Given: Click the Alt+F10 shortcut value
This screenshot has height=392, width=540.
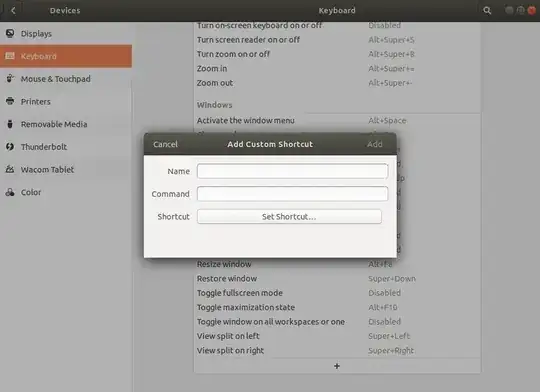Looking at the screenshot, I should [x=383, y=307].
